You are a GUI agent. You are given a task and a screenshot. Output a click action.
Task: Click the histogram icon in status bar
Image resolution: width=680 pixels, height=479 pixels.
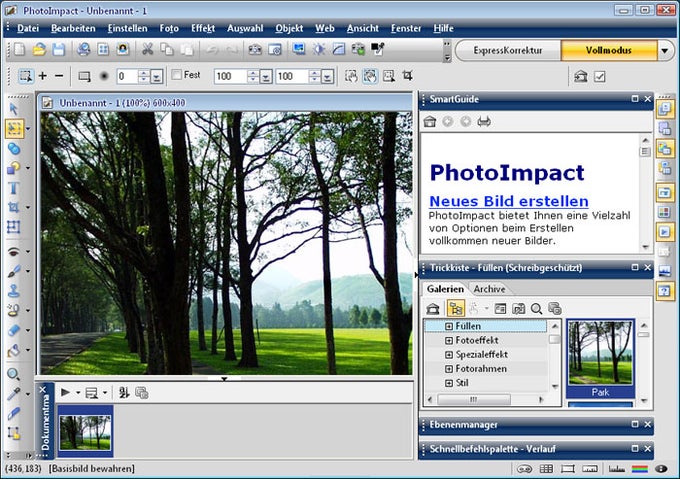616,469
